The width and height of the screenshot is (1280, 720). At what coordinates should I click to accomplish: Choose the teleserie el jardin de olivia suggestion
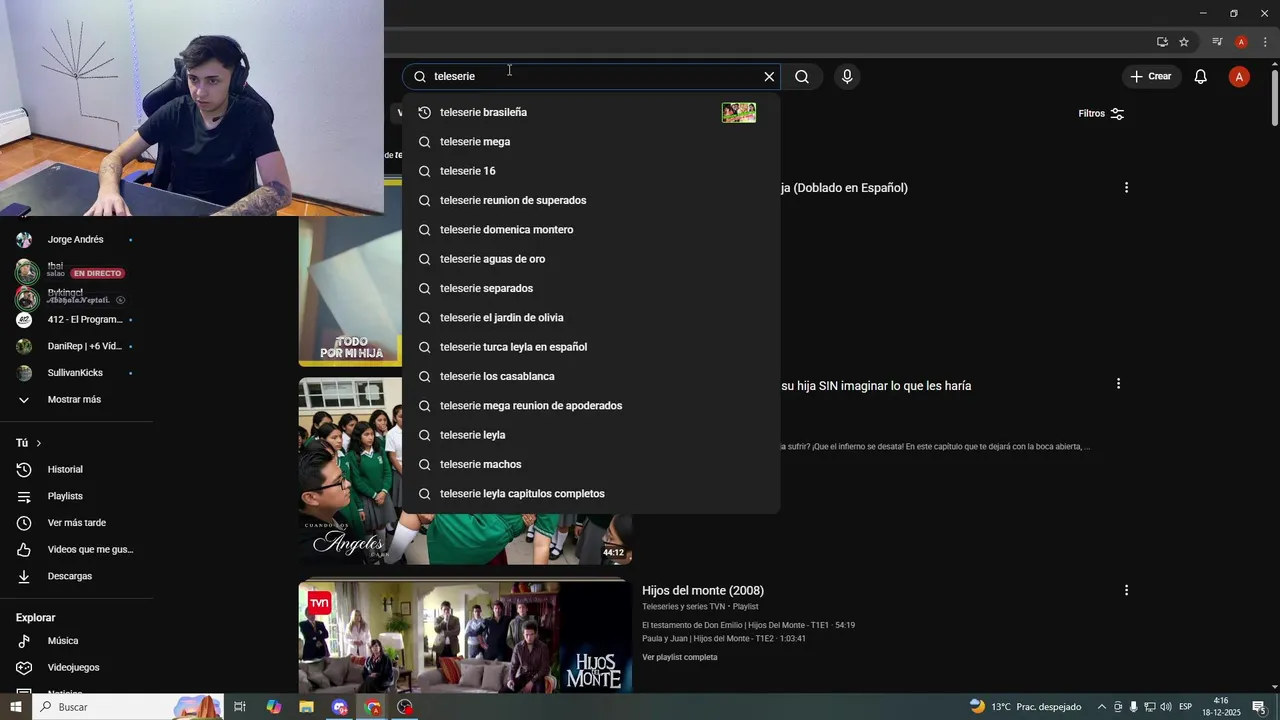coord(591,318)
